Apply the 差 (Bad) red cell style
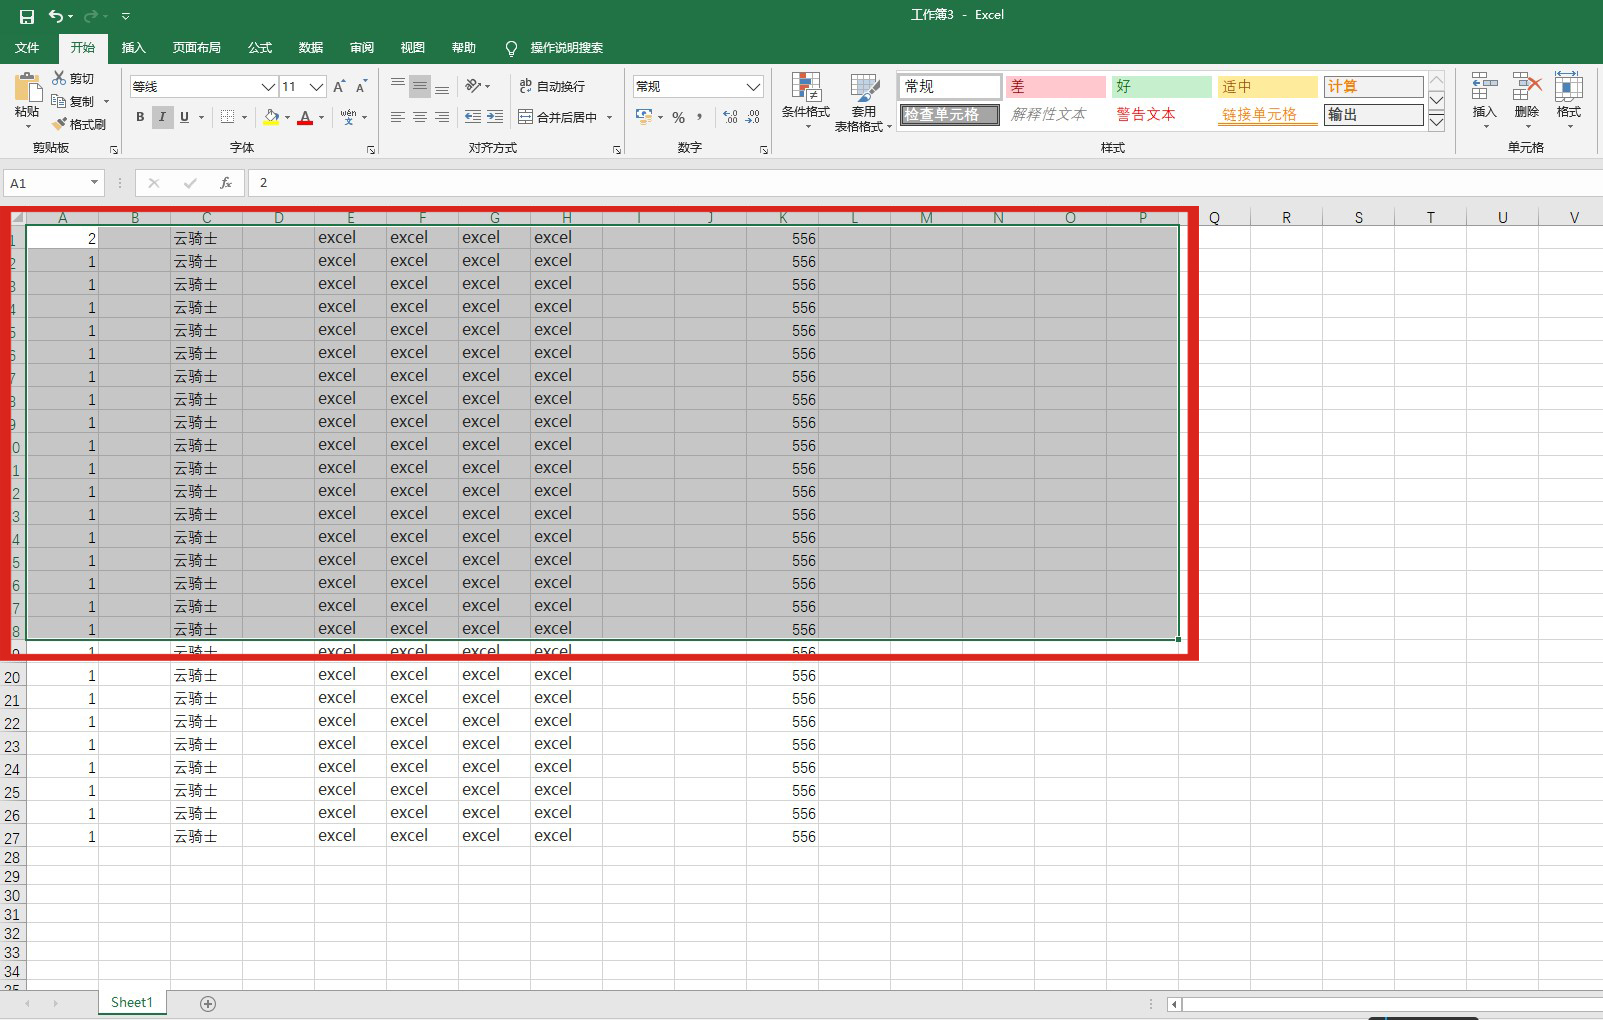The height and width of the screenshot is (1020, 1603). coord(1055,87)
